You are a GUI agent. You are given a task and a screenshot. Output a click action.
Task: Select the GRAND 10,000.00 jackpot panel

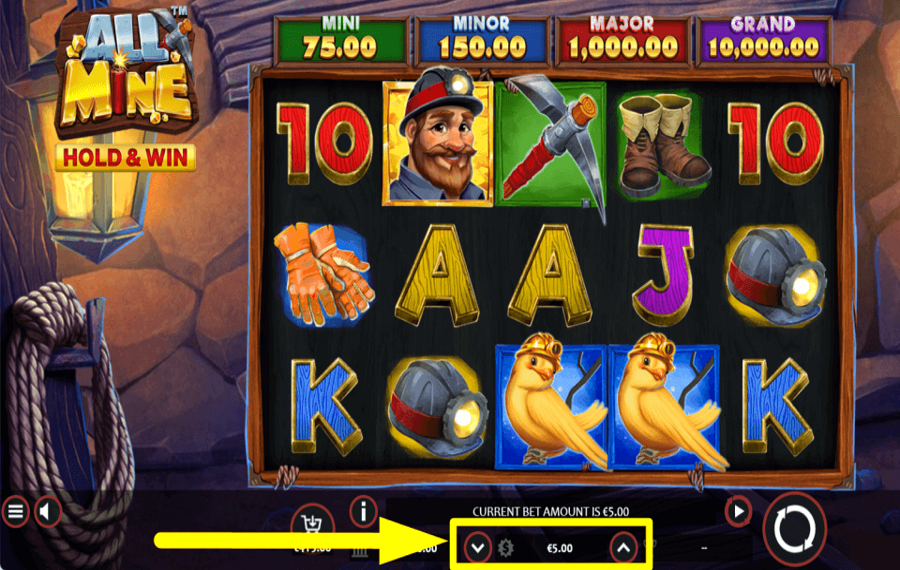pyautogui.click(x=763, y=40)
